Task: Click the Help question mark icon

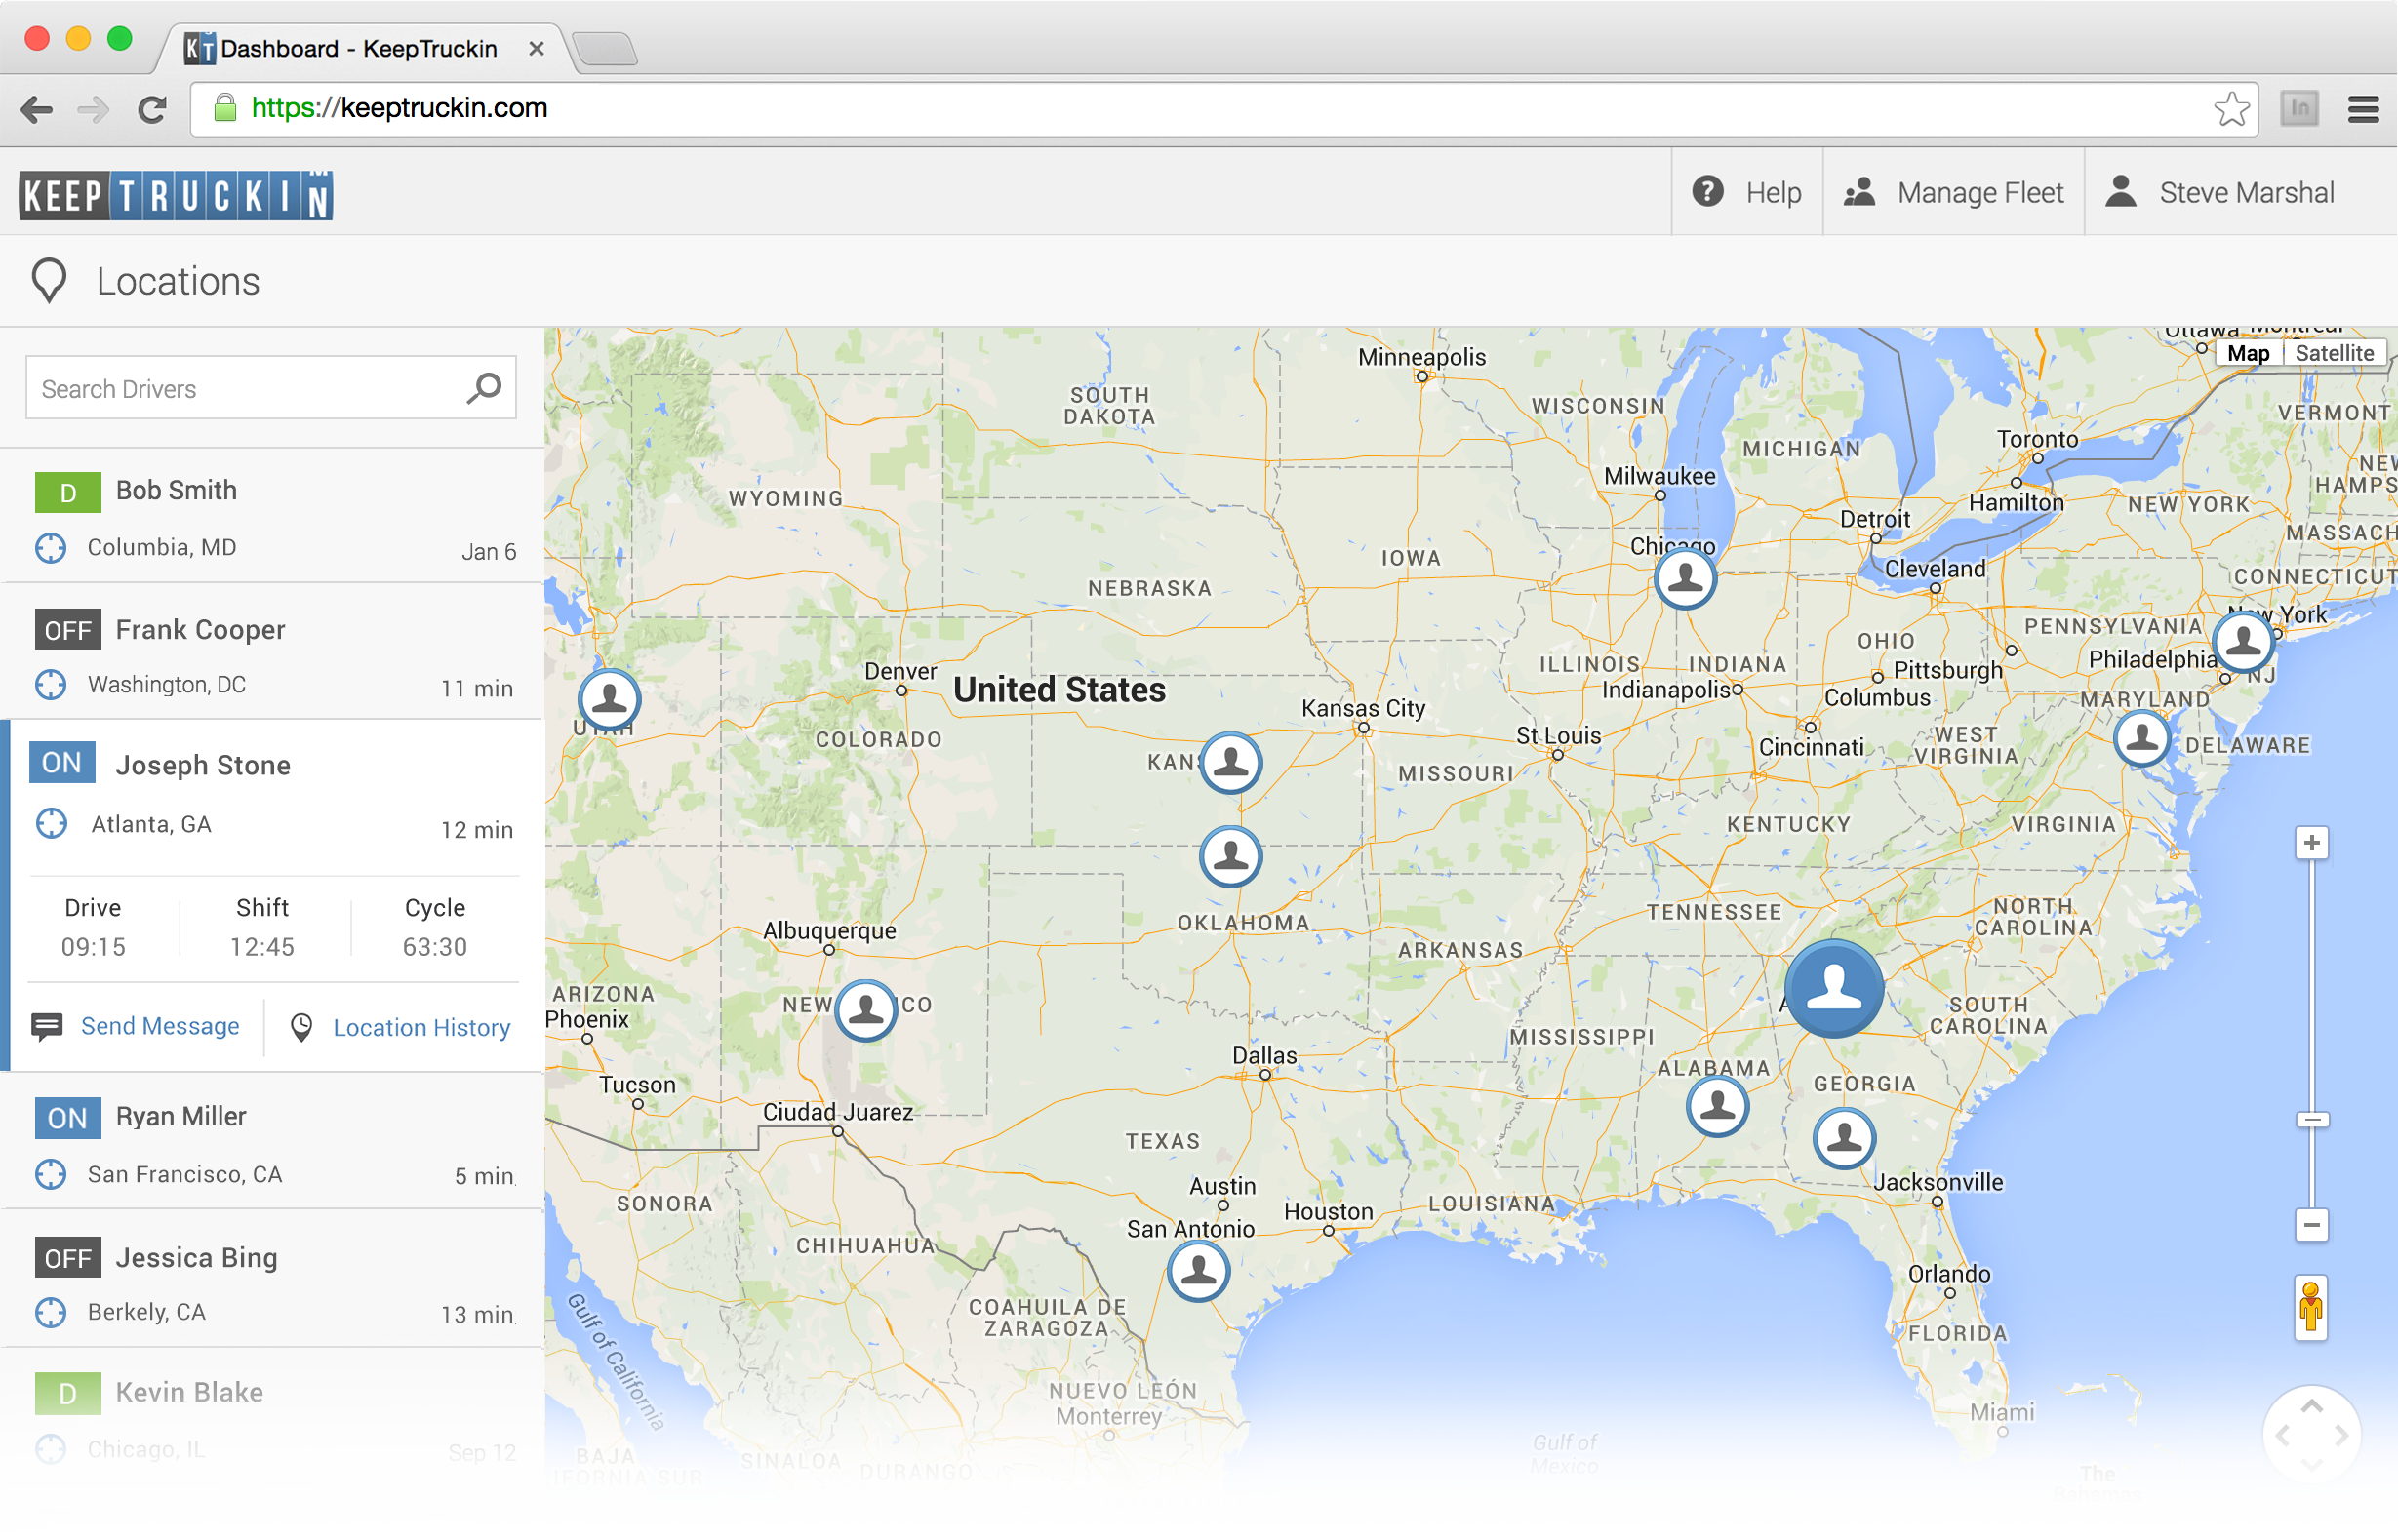Action: tap(1707, 191)
